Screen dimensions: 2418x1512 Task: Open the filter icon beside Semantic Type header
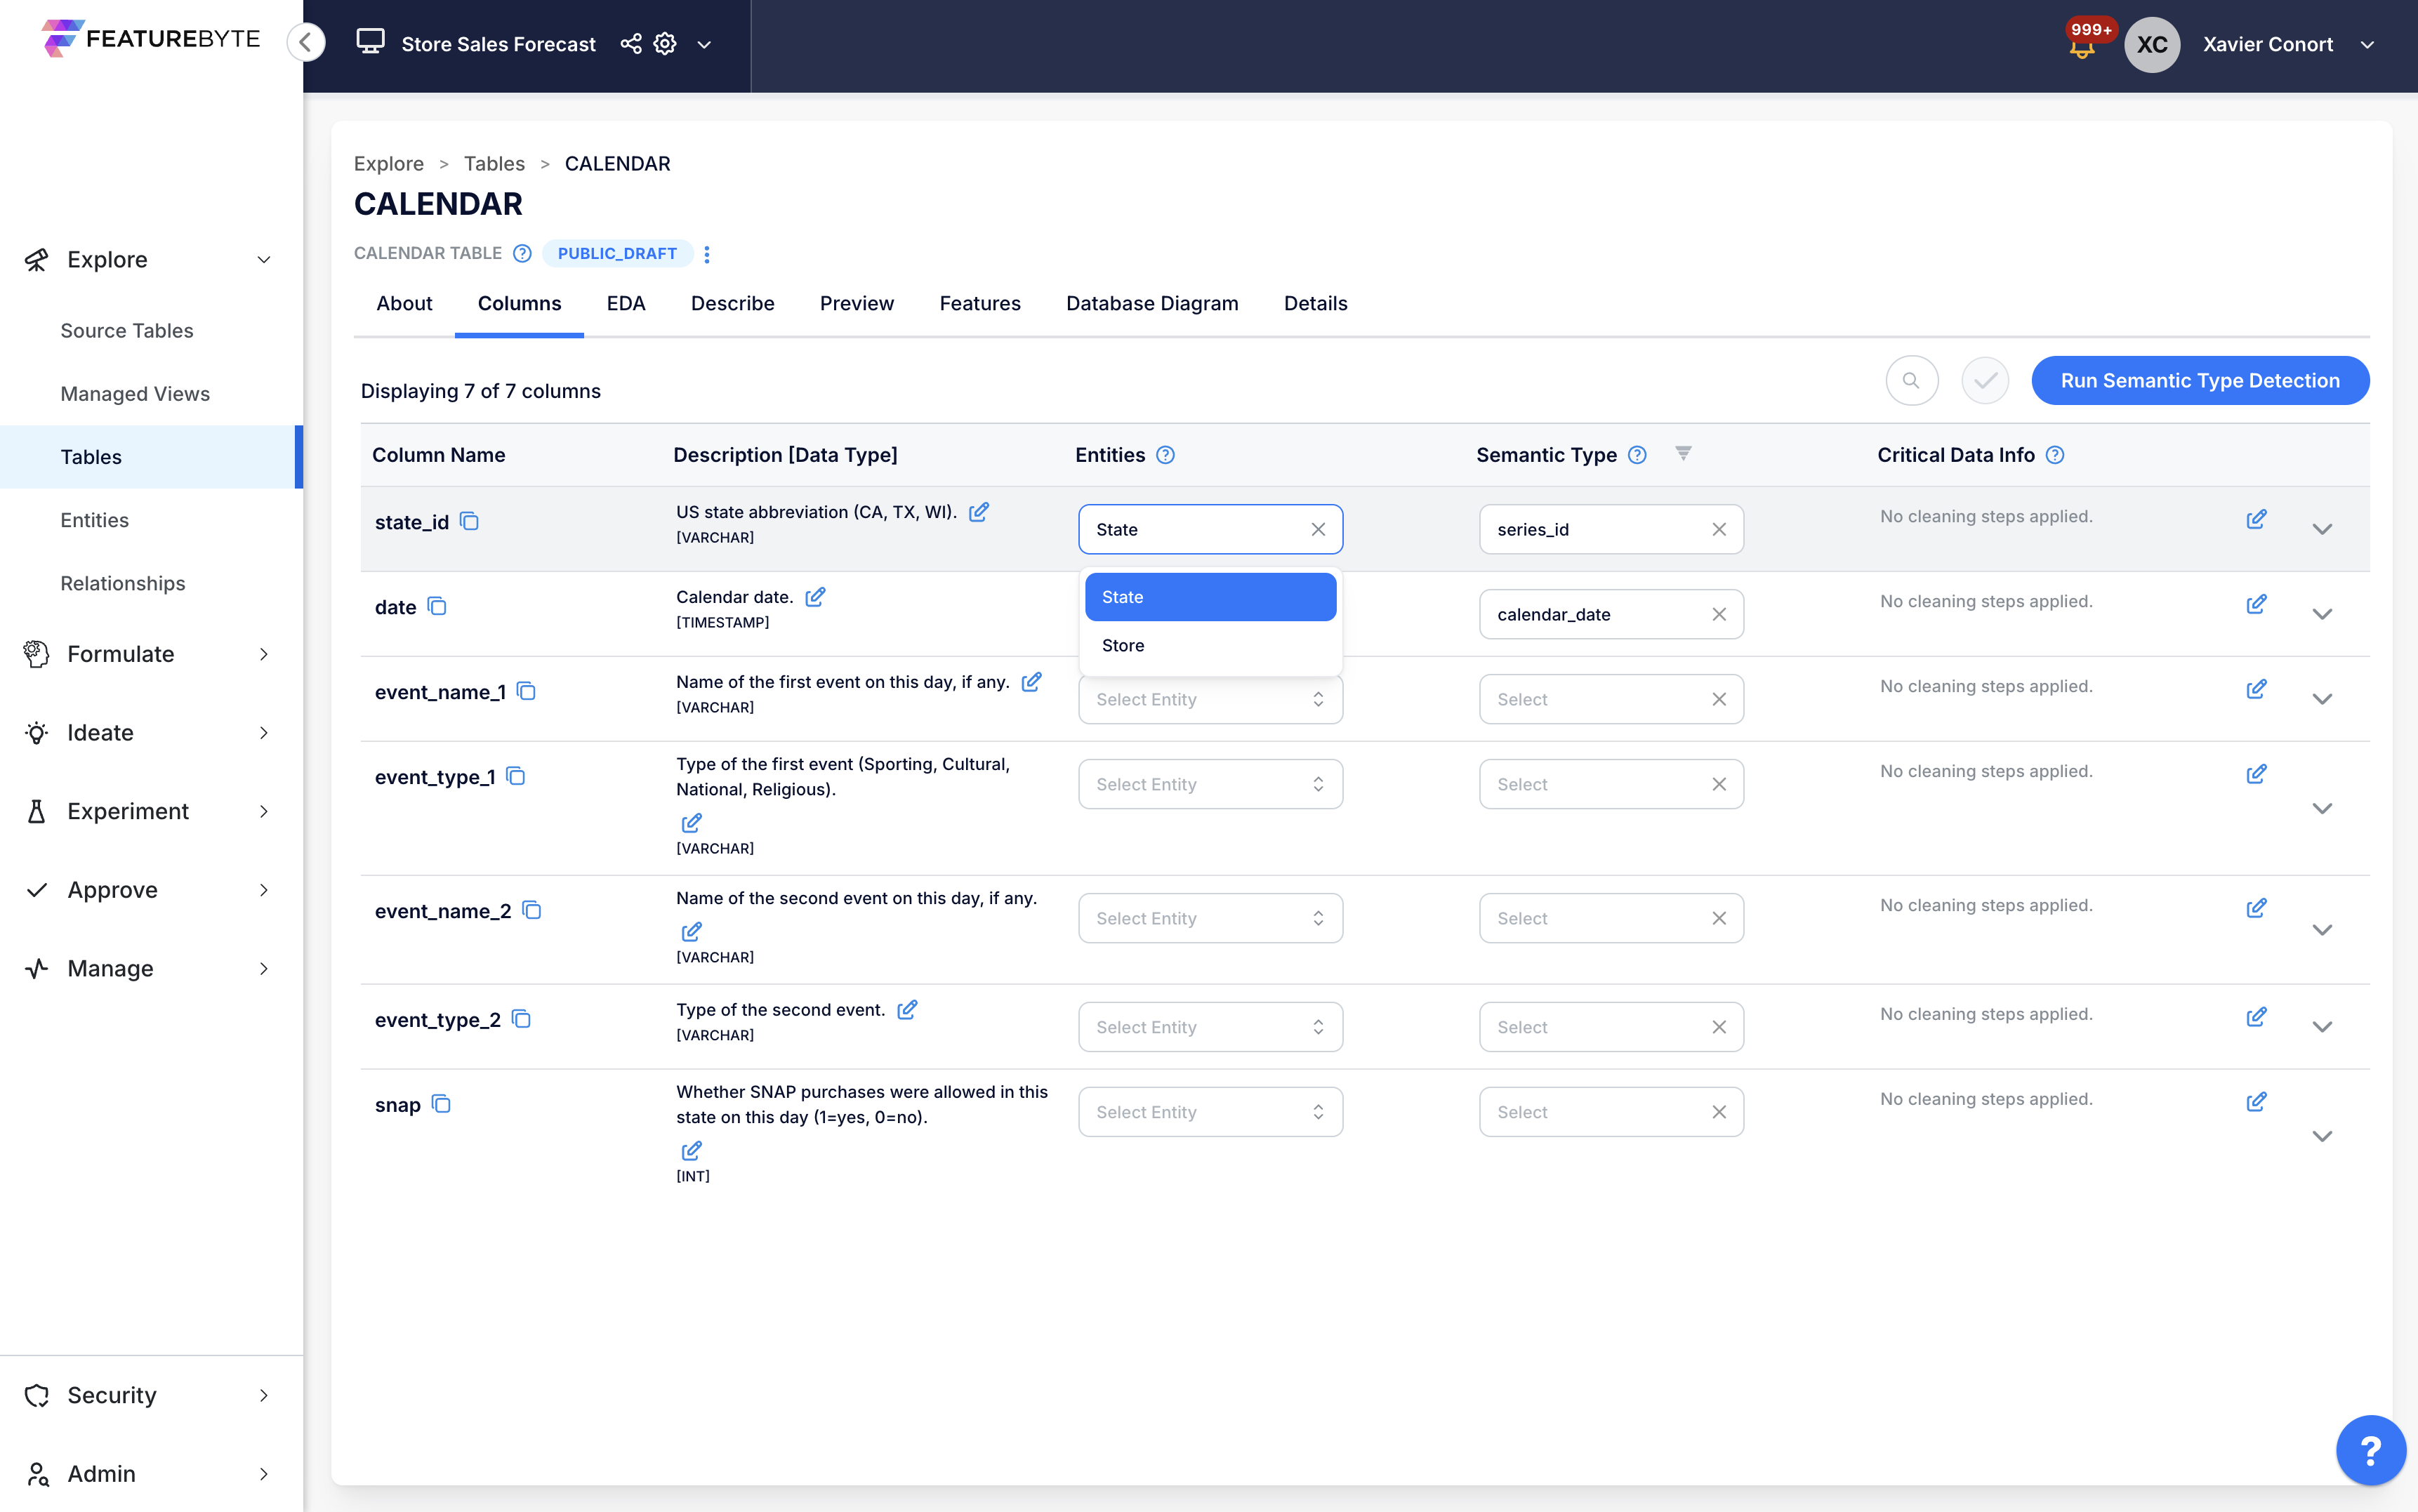[1684, 453]
